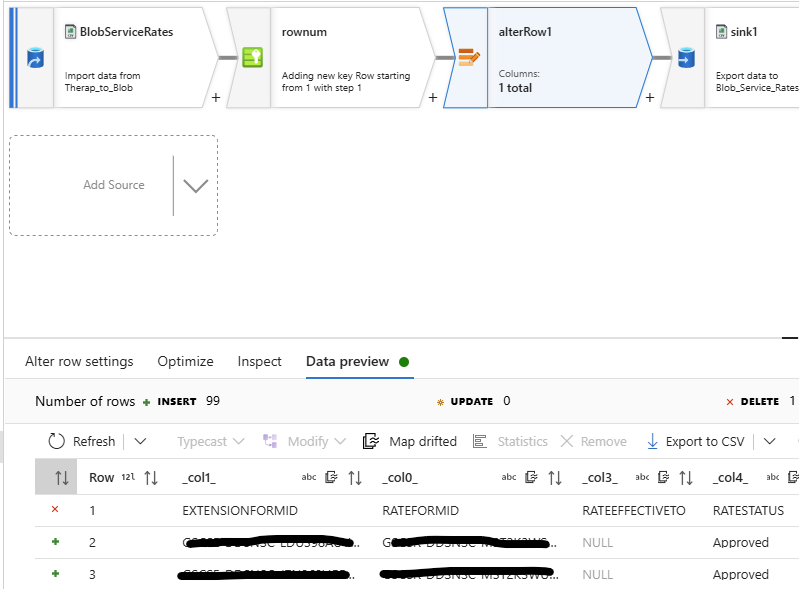The image size is (799, 589).
Task: Select the Data preview tab
Action: 348,361
